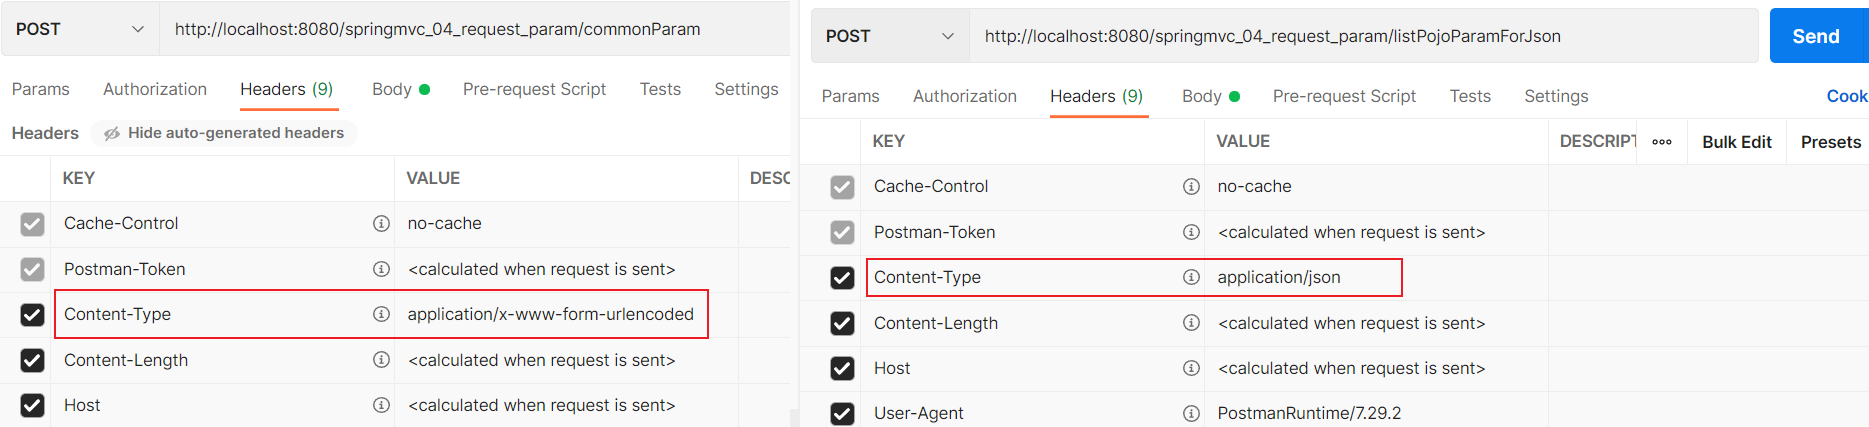Click info icon next to left Host header
This screenshot has height=427, width=1869.
pos(381,405)
